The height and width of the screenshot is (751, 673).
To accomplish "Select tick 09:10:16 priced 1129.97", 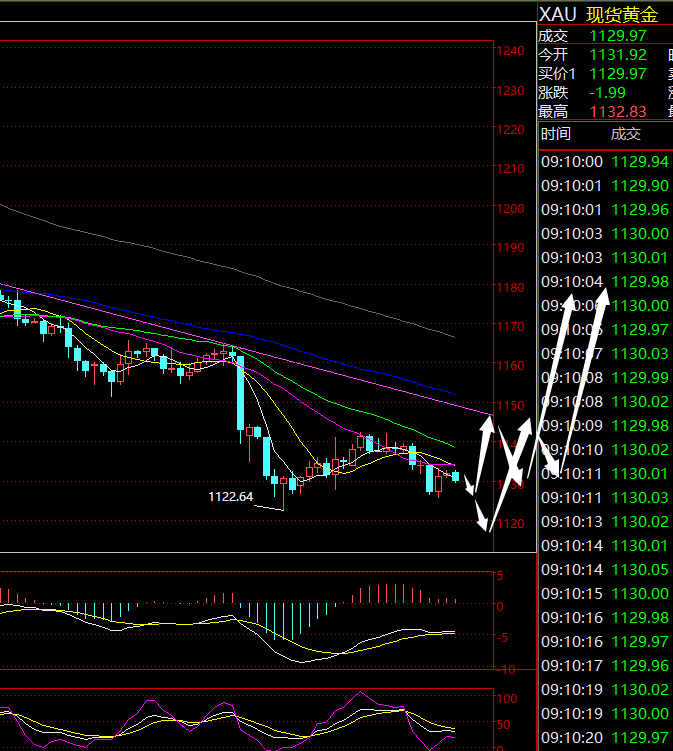I will [605, 642].
